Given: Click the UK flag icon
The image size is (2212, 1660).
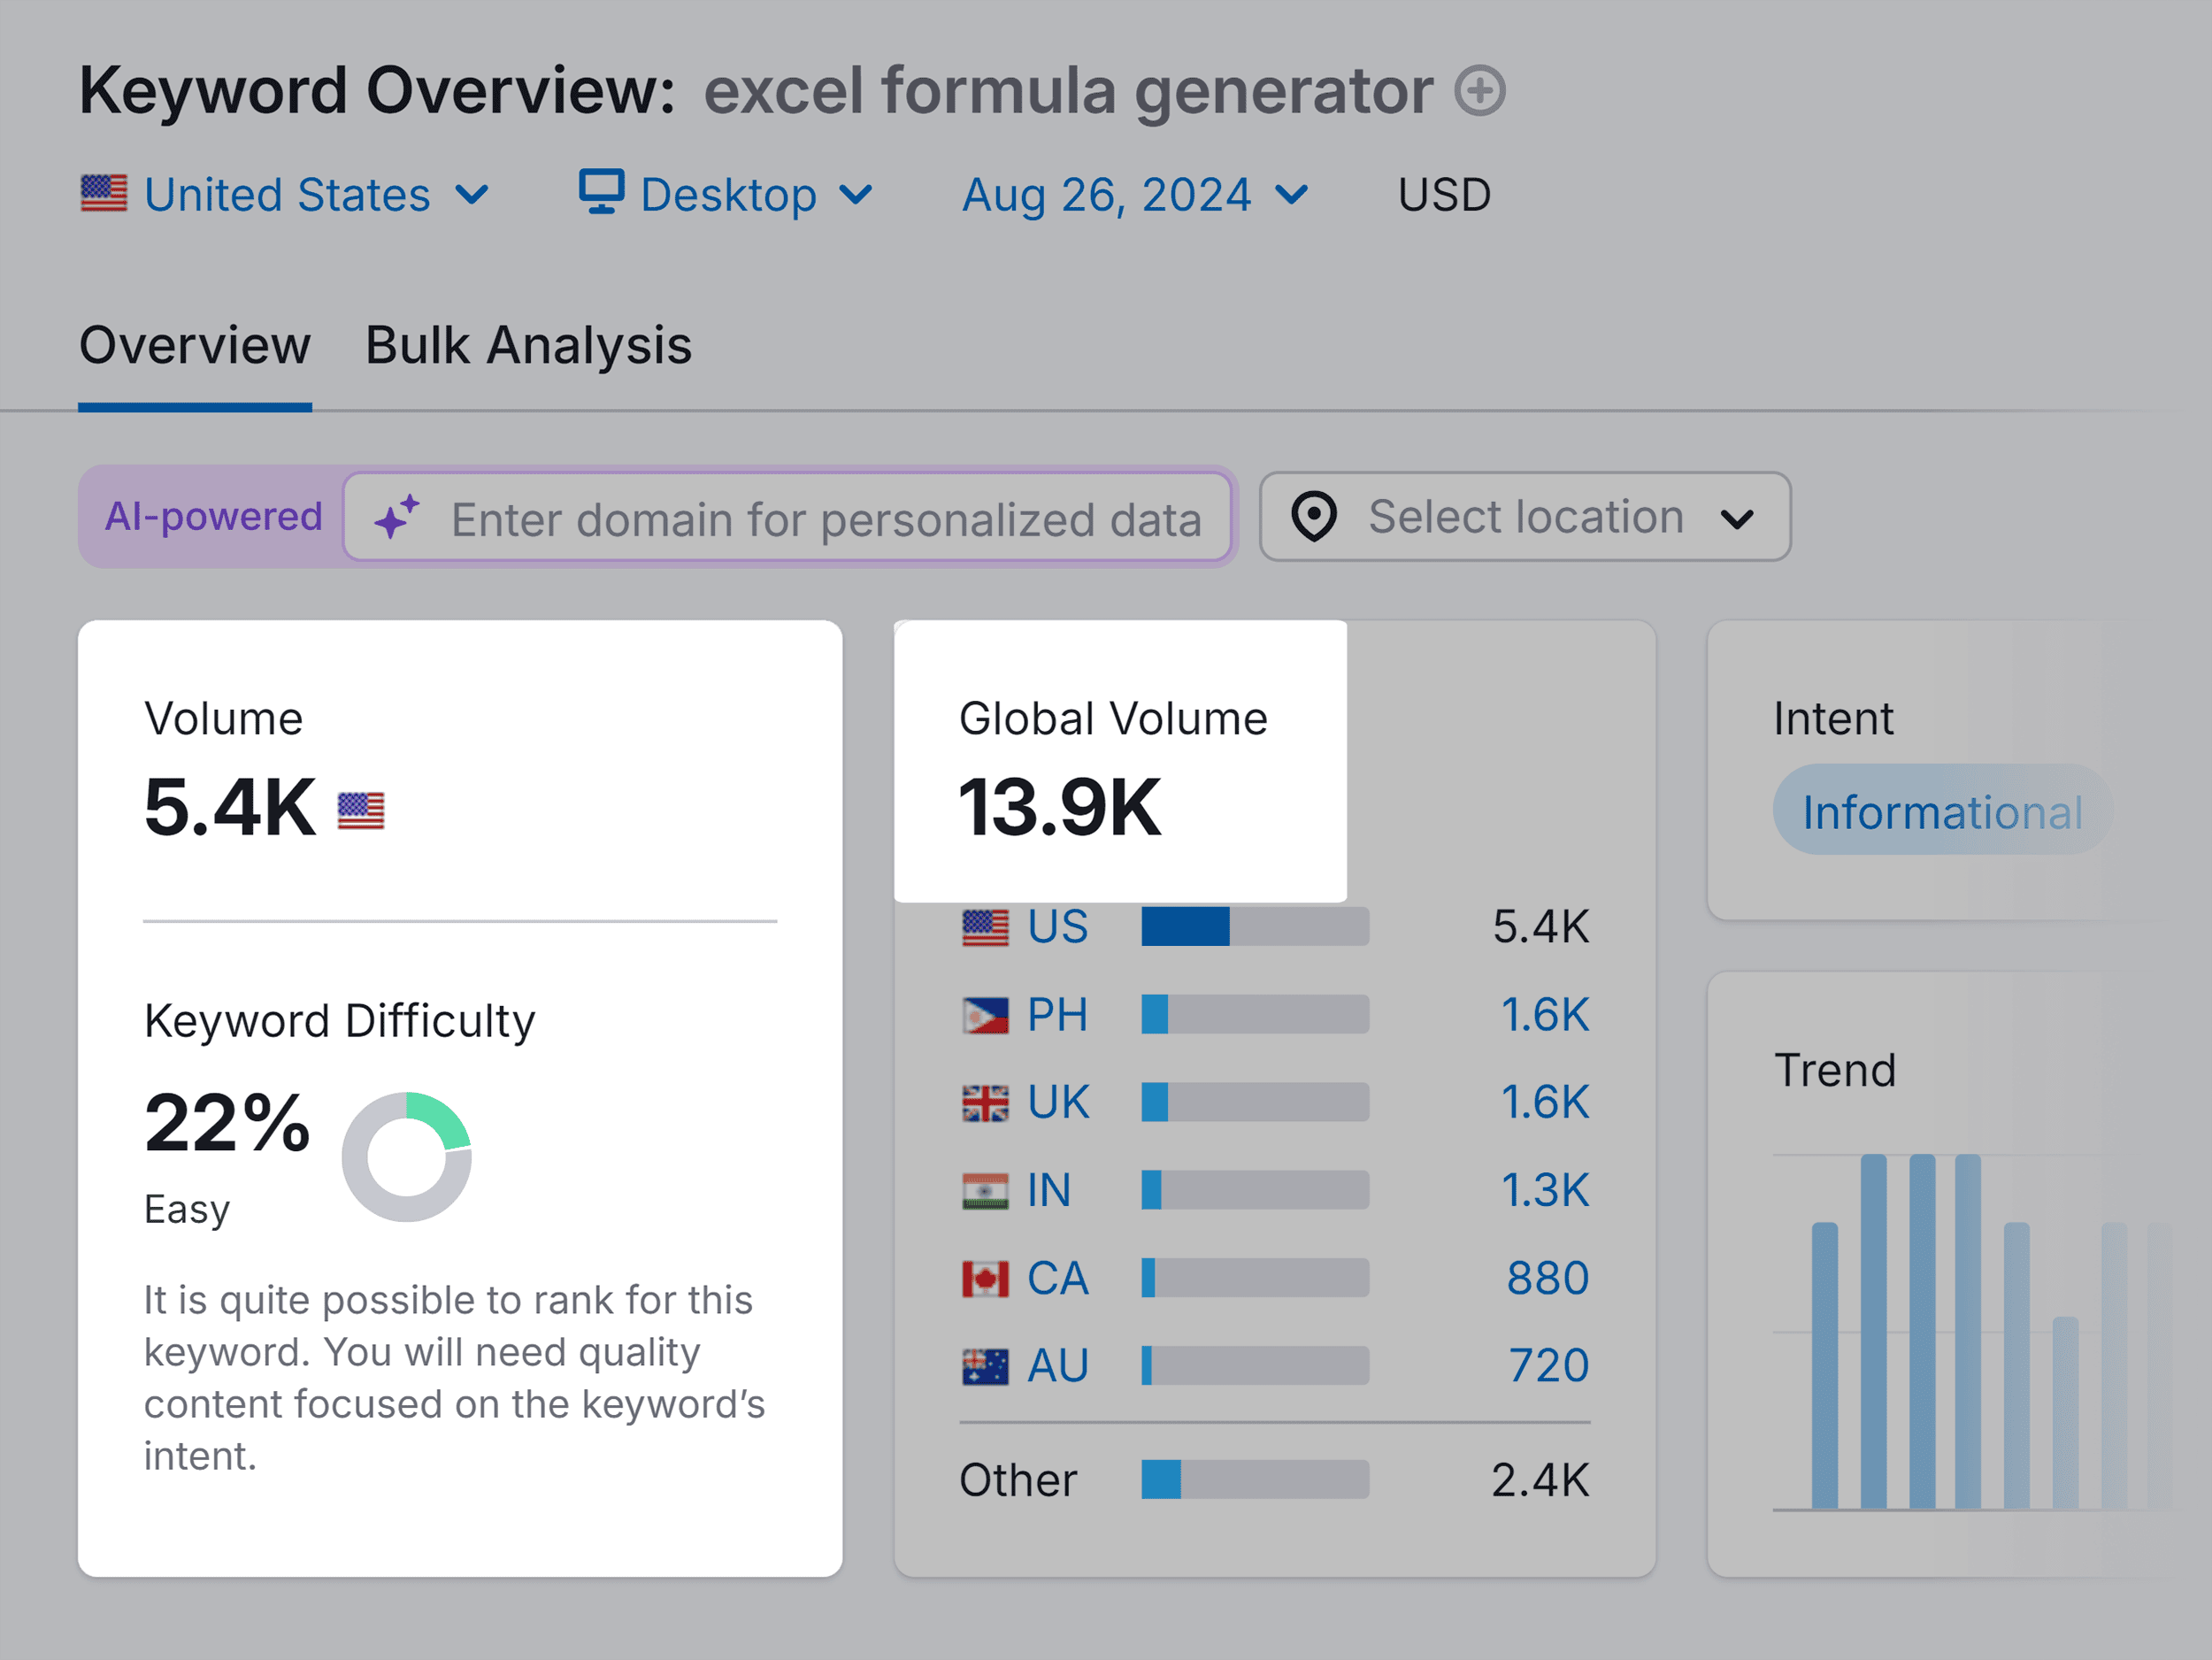Looking at the screenshot, I should 985,1103.
